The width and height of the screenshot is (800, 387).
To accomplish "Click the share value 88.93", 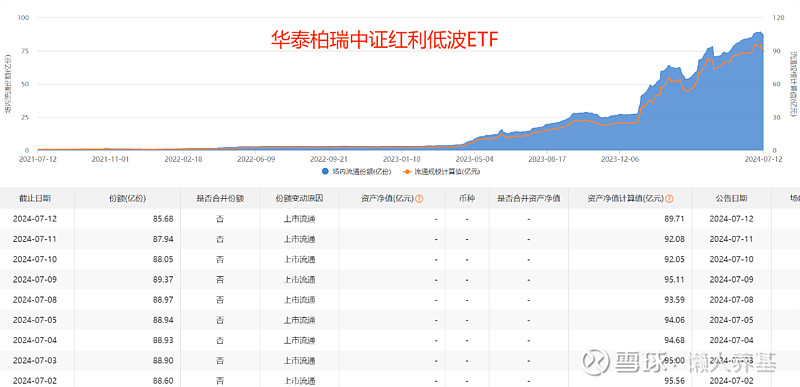I will 162,341.
